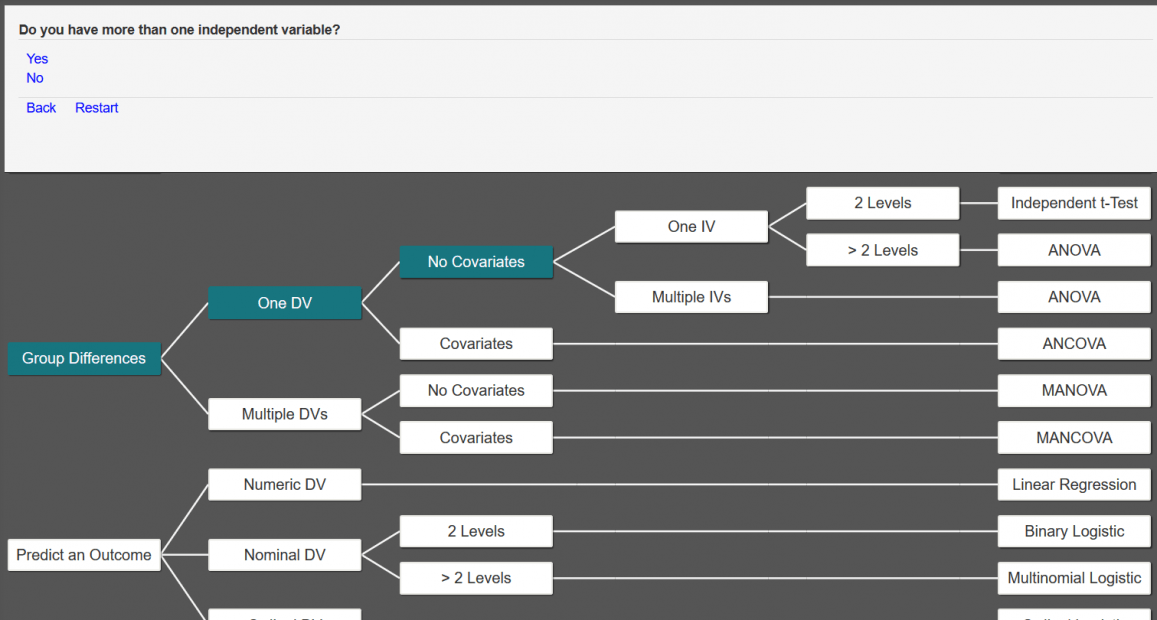The height and width of the screenshot is (620, 1157).
Task: Open the Independent t-Test result box
Action: tap(1074, 203)
